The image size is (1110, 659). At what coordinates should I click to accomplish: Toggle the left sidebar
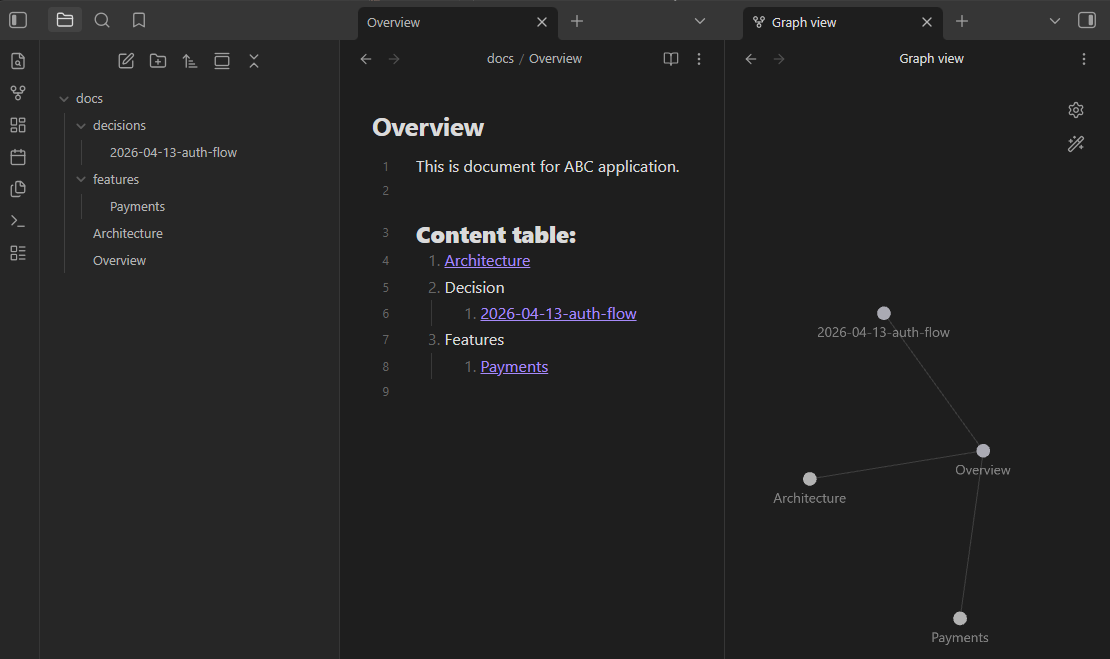tap(18, 21)
